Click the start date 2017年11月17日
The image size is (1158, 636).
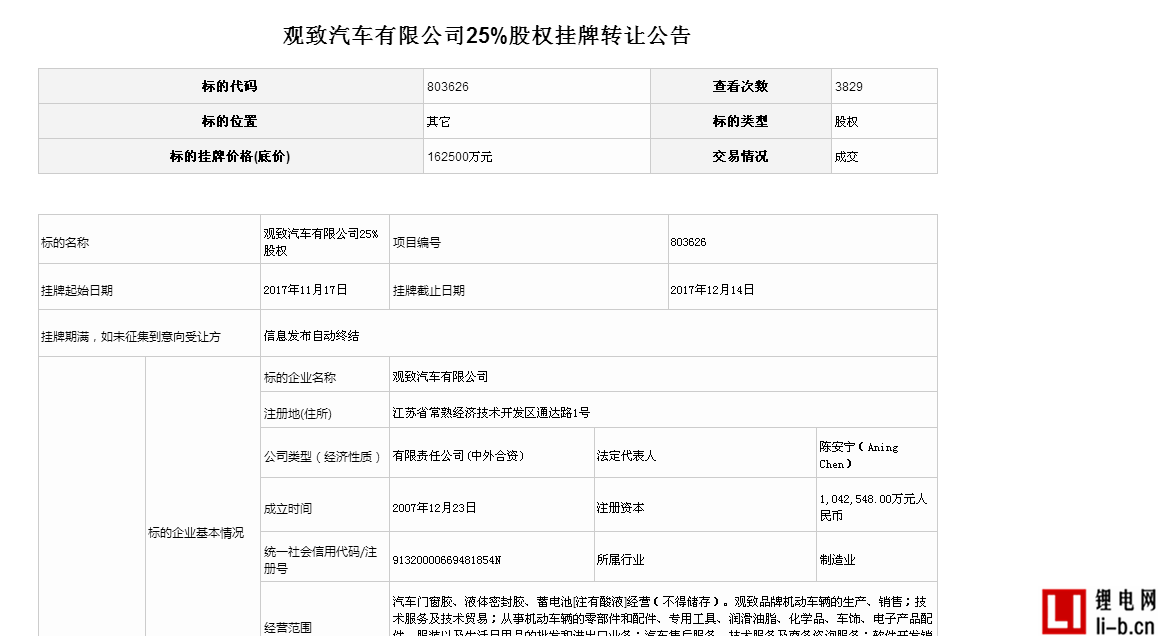coord(306,290)
